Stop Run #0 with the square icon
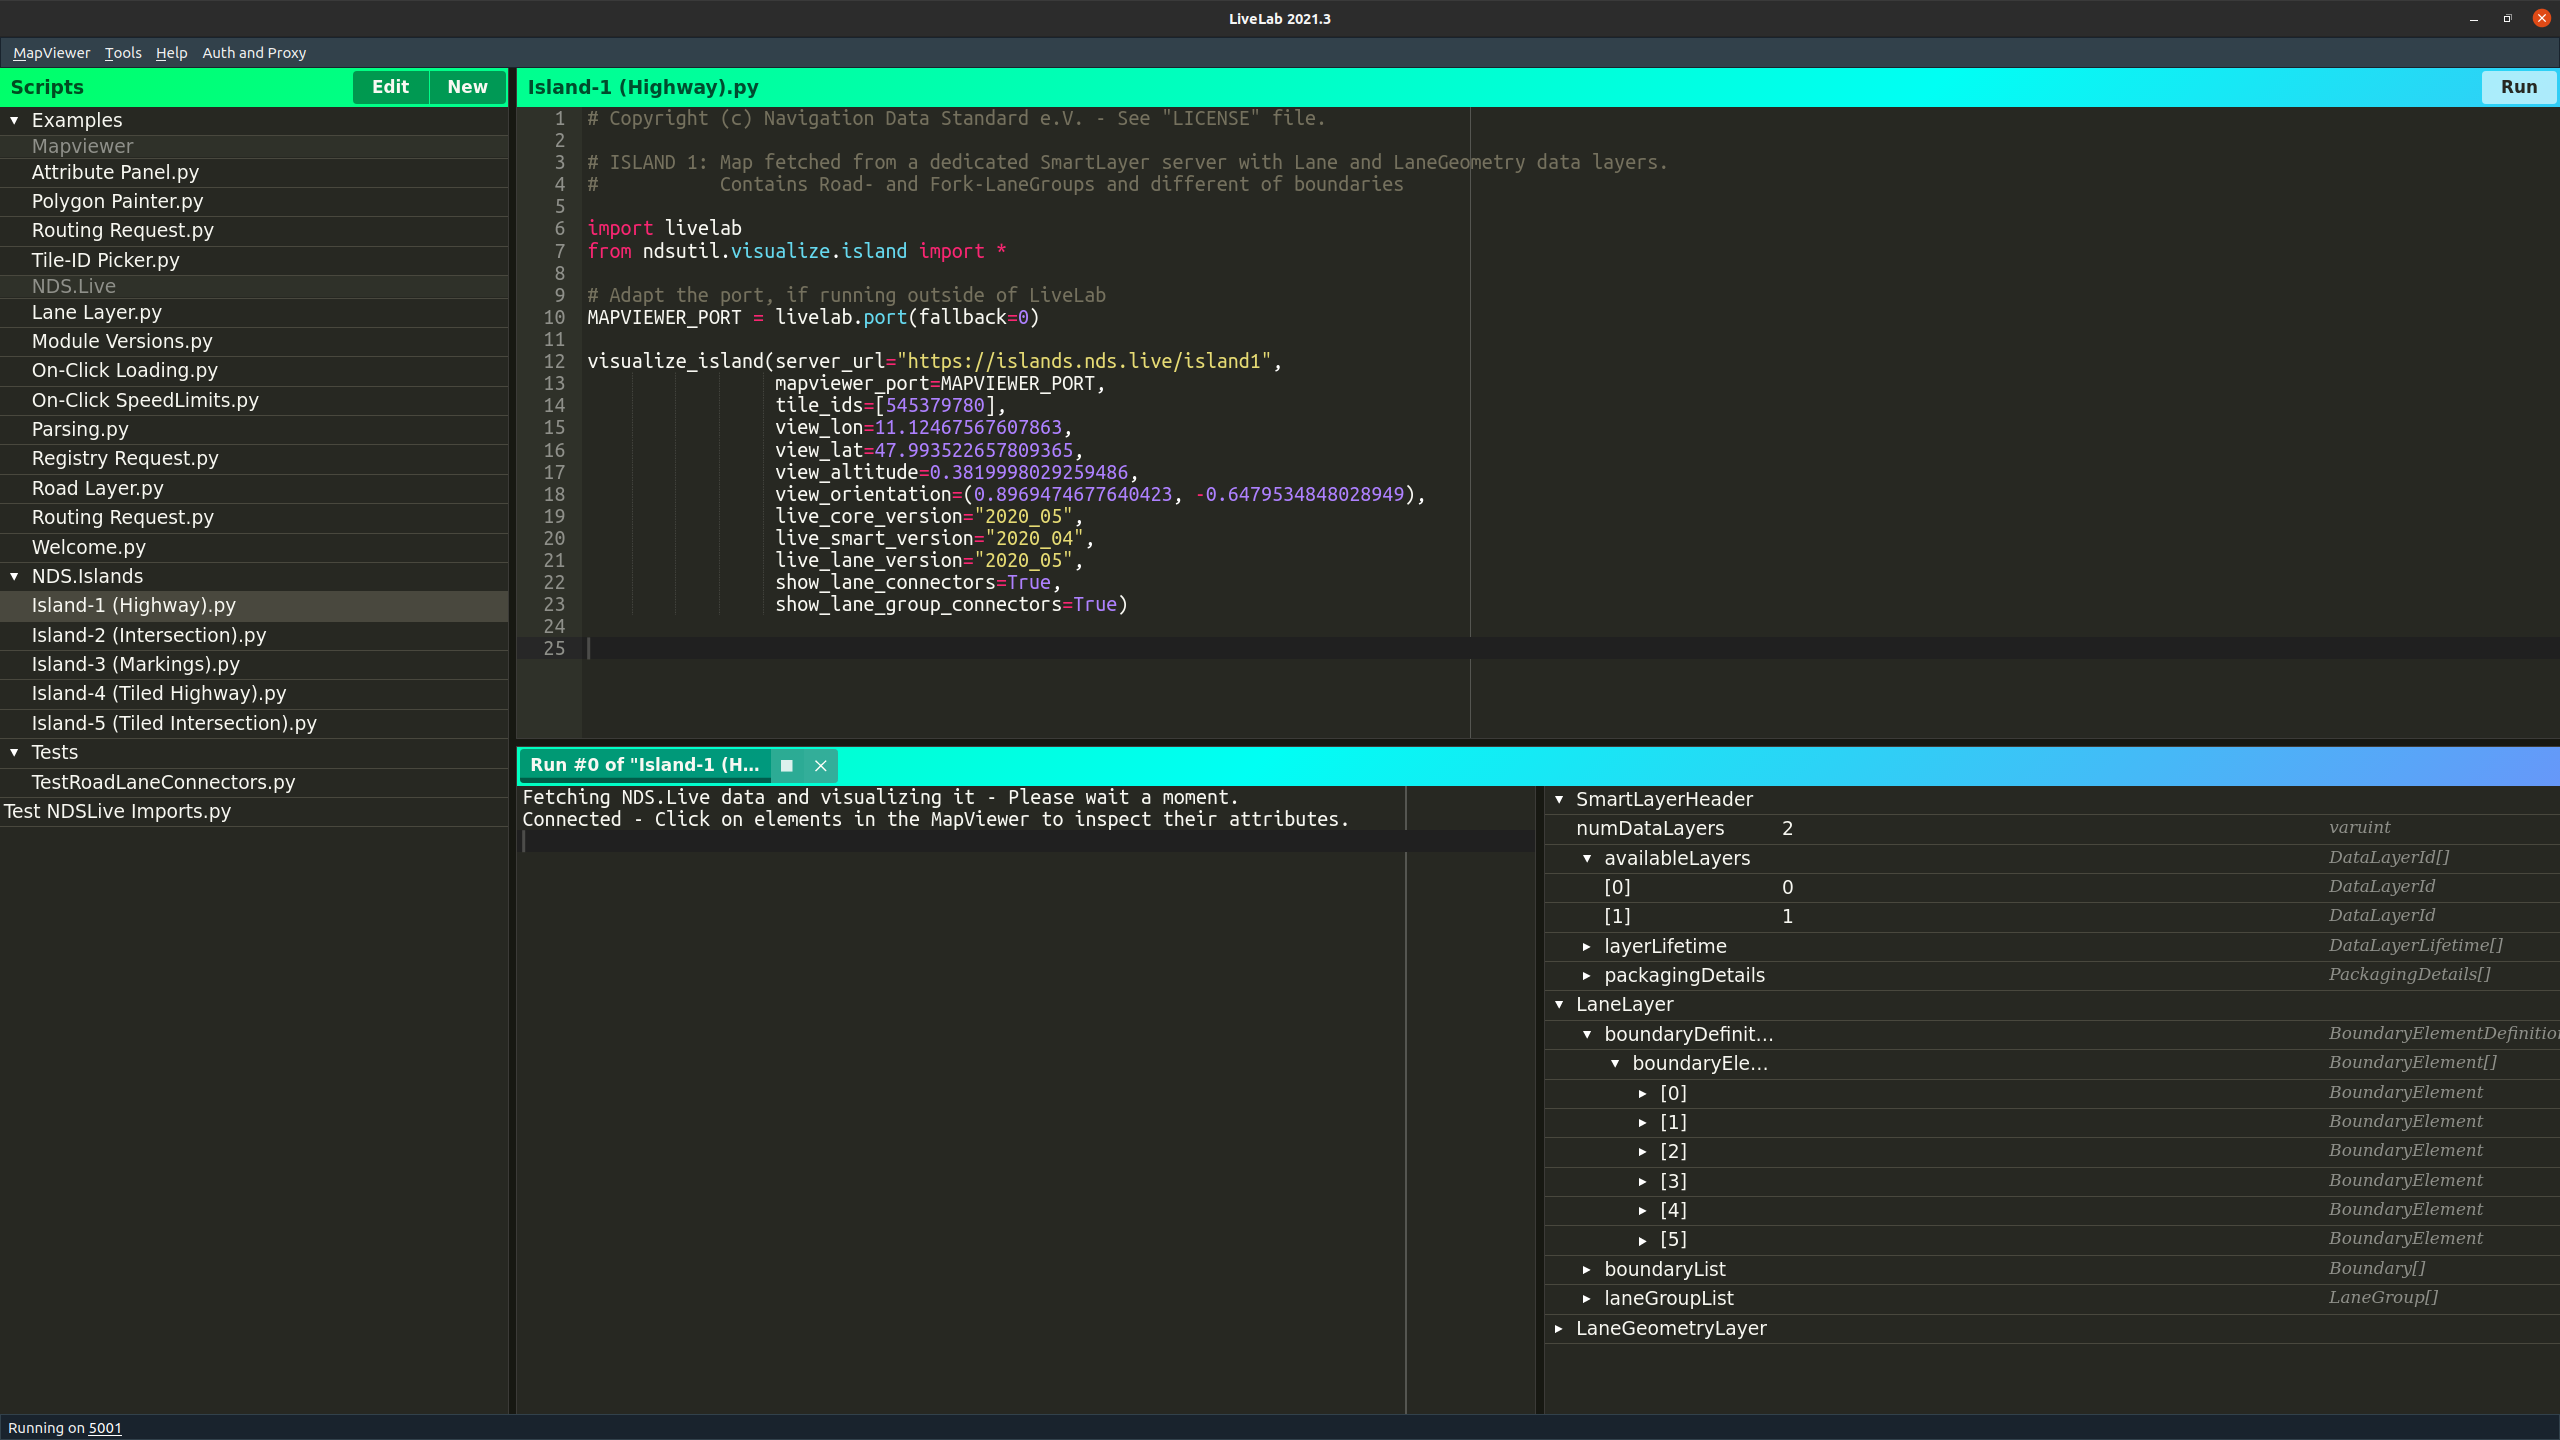The height and width of the screenshot is (1440, 2560). pyautogui.click(x=787, y=765)
